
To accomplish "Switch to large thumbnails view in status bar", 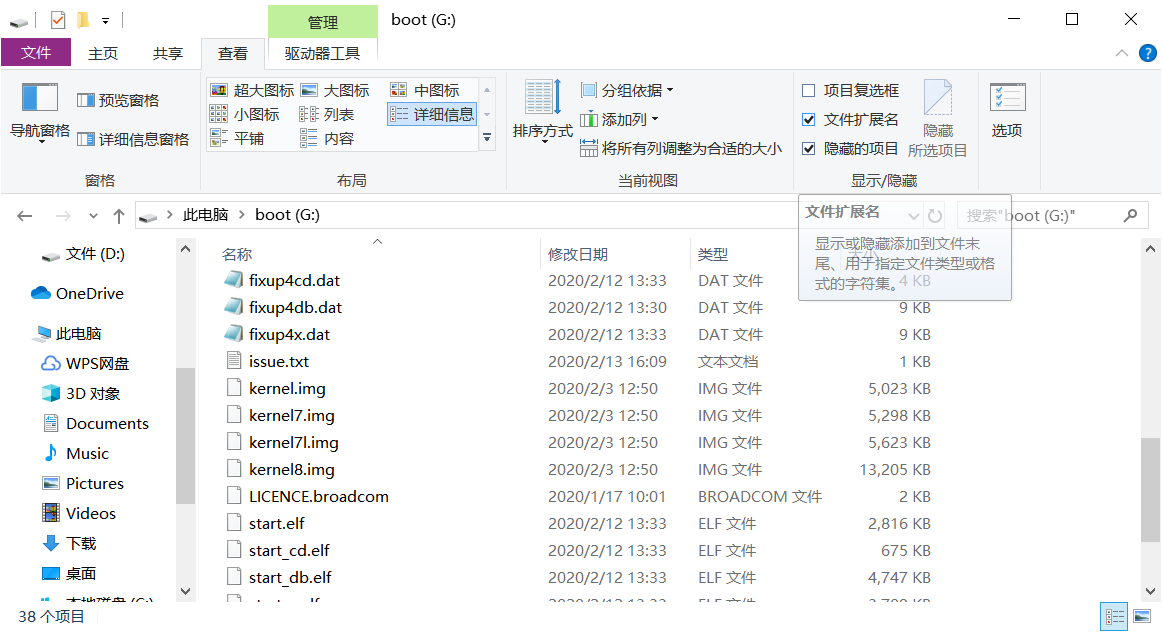I will (x=1142, y=616).
